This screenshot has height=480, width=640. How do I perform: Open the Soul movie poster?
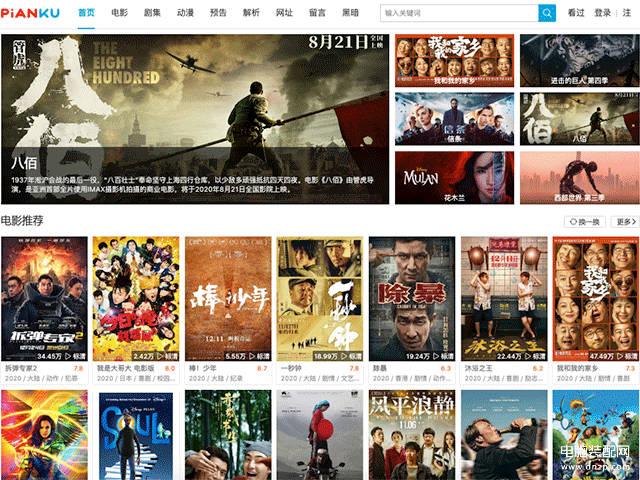click(x=136, y=435)
